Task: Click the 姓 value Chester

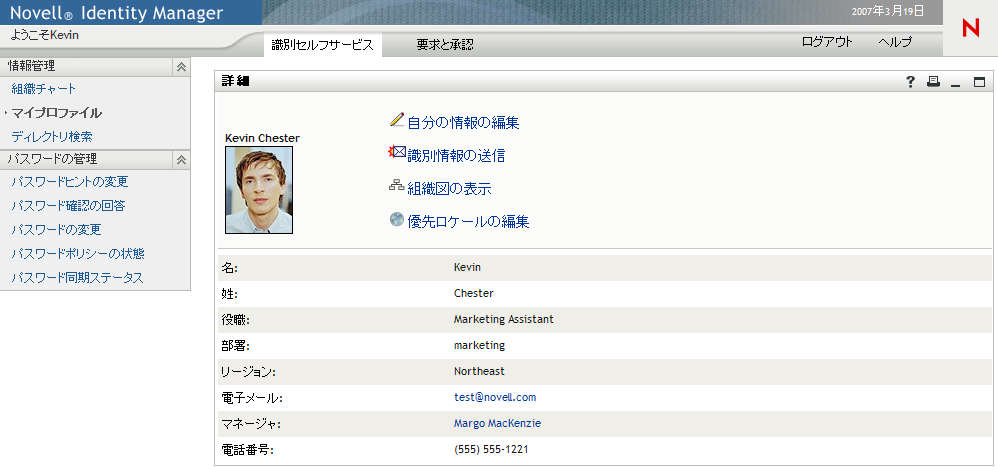Action: click(x=474, y=293)
